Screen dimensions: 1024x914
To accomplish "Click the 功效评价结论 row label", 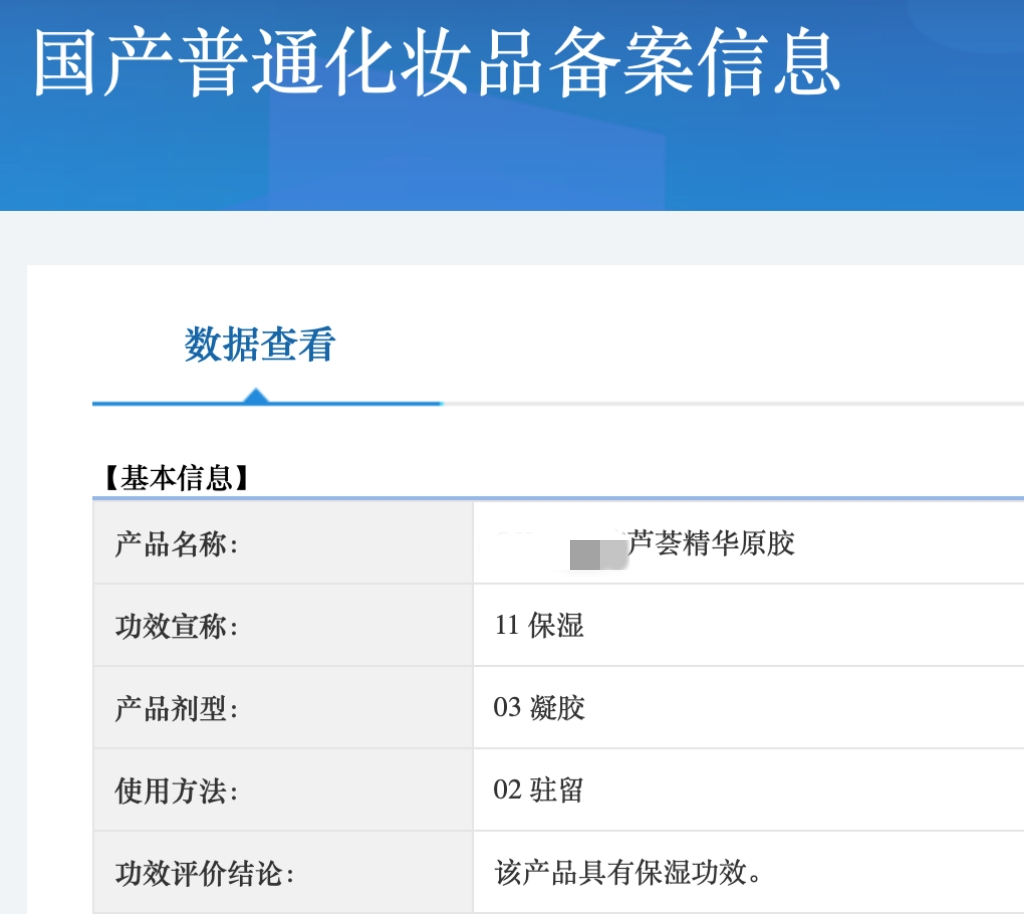I will [x=204, y=873].
